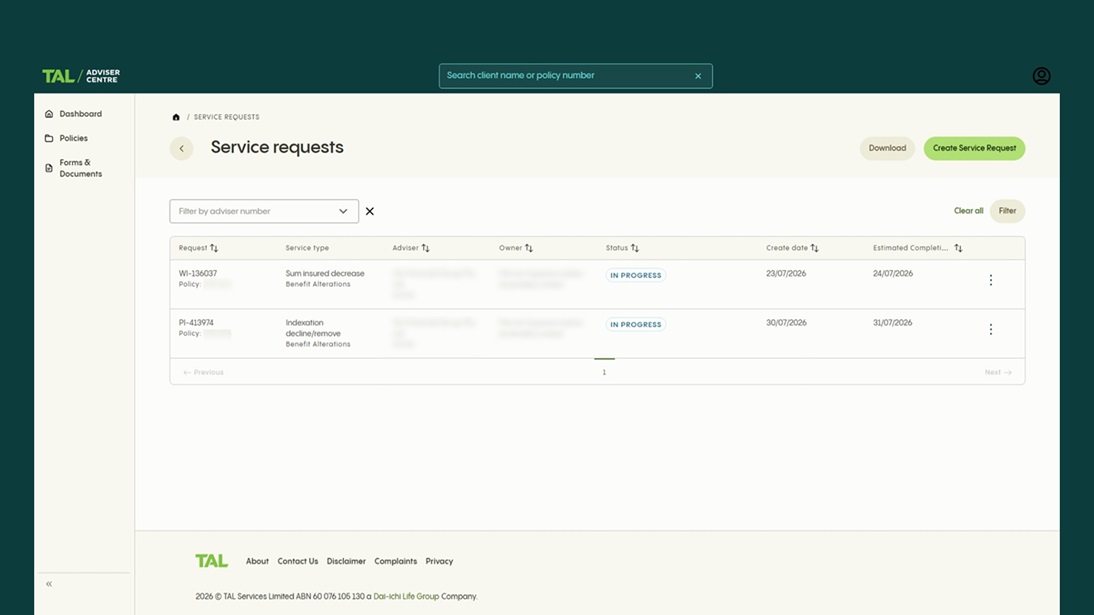Click the Previous pagination link
1094x615 pixels.
click(x=203, y=372)
